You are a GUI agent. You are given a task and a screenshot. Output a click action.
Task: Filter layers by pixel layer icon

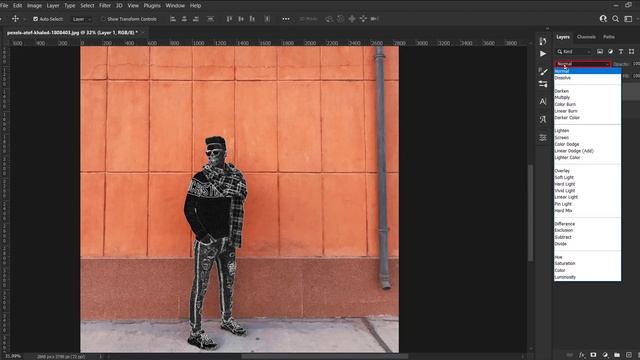[600, 51]
